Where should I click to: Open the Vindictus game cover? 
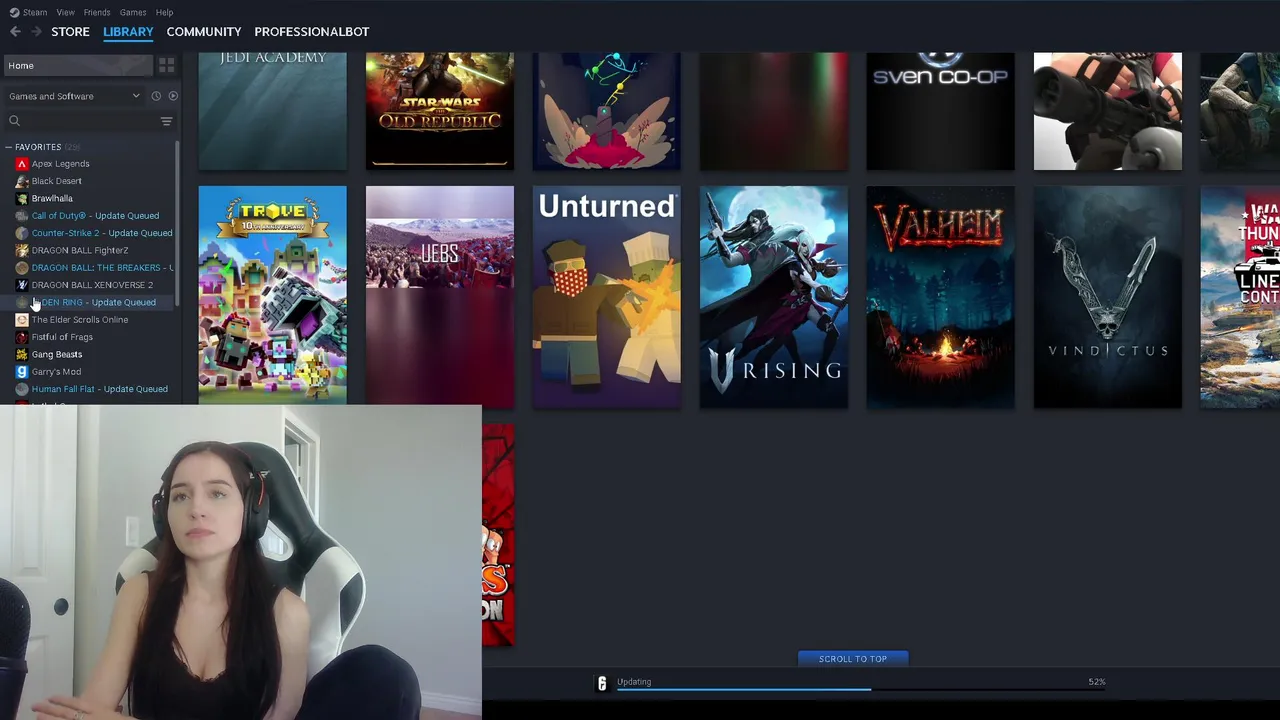click(x=1107, y=297)
